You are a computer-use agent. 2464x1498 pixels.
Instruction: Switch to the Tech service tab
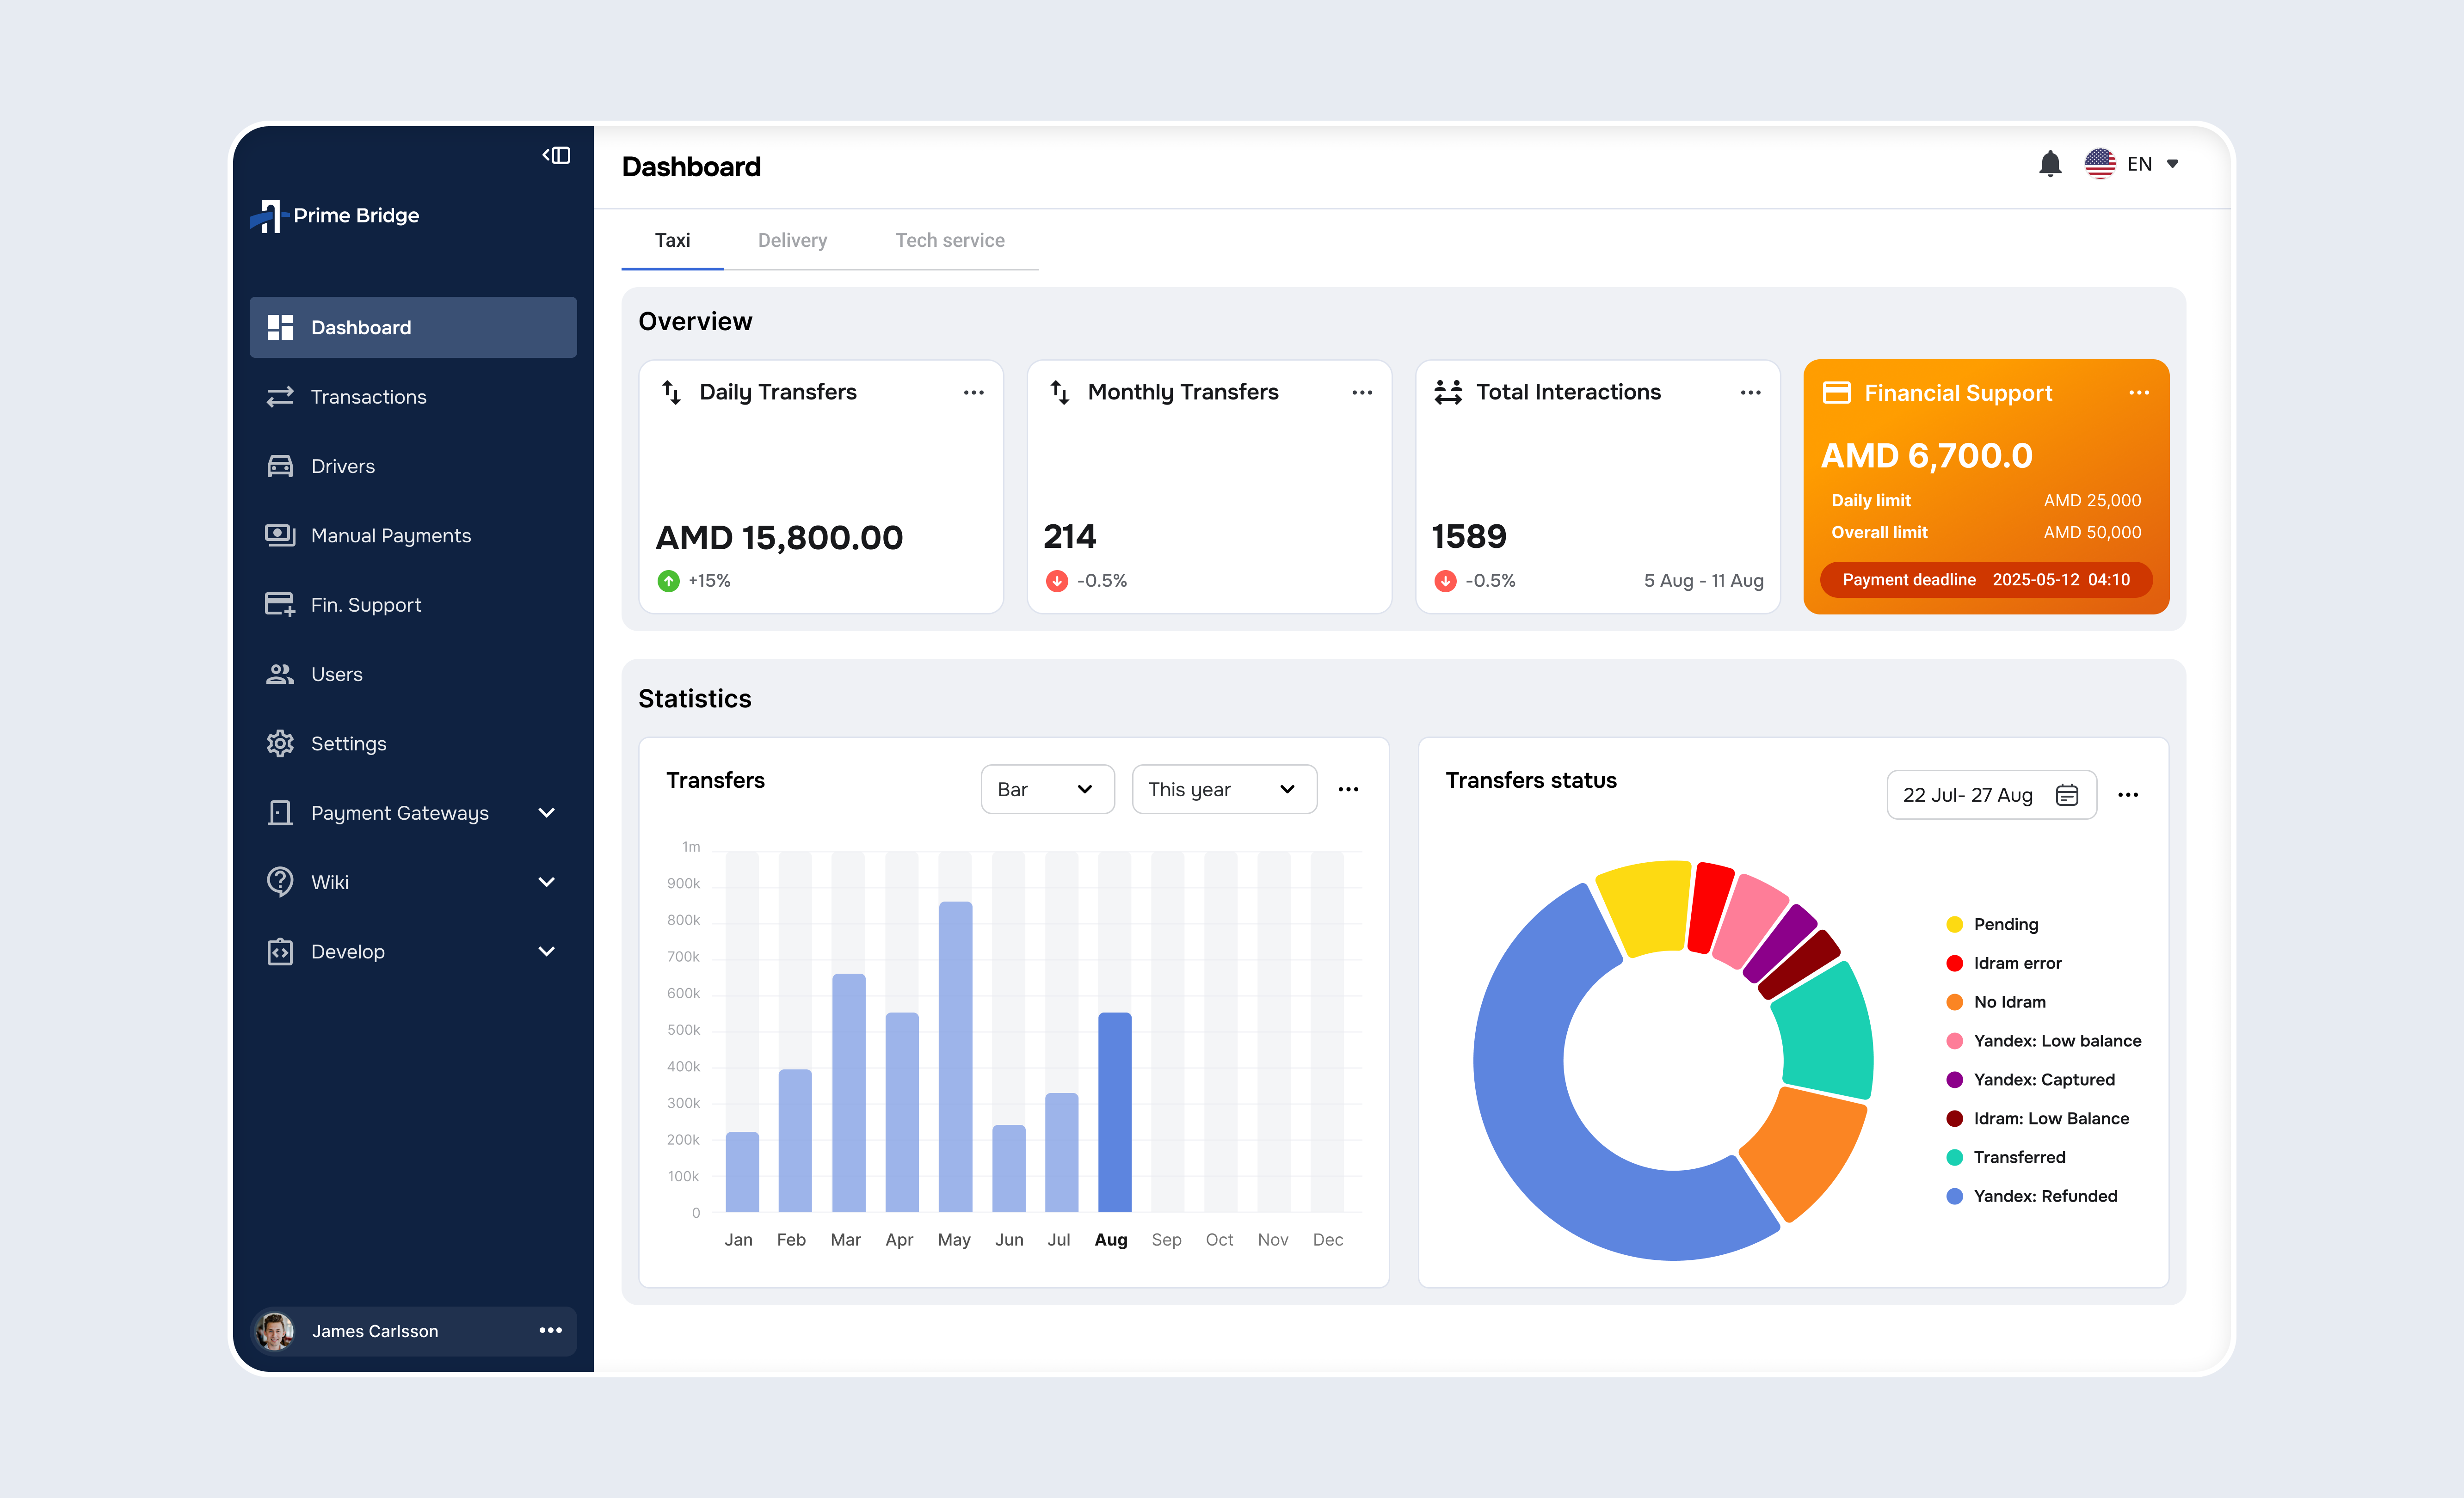point(950,240)
